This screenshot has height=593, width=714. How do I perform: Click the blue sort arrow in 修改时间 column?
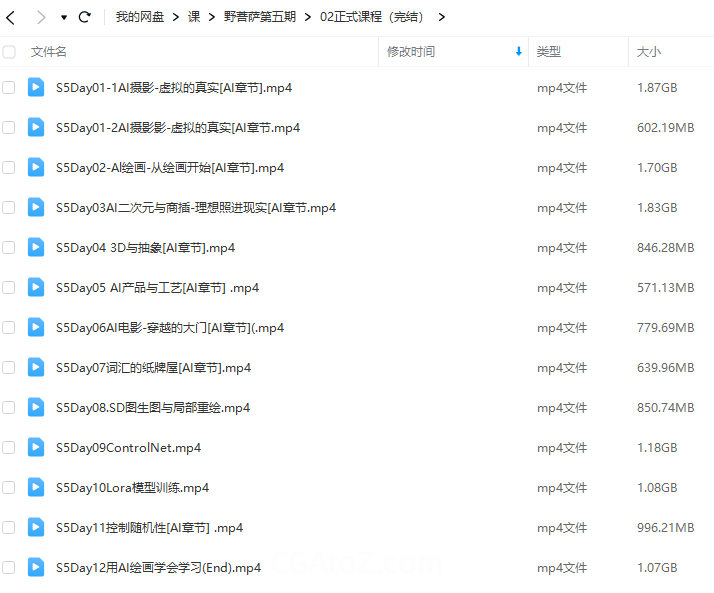click(x=518, y=51)
